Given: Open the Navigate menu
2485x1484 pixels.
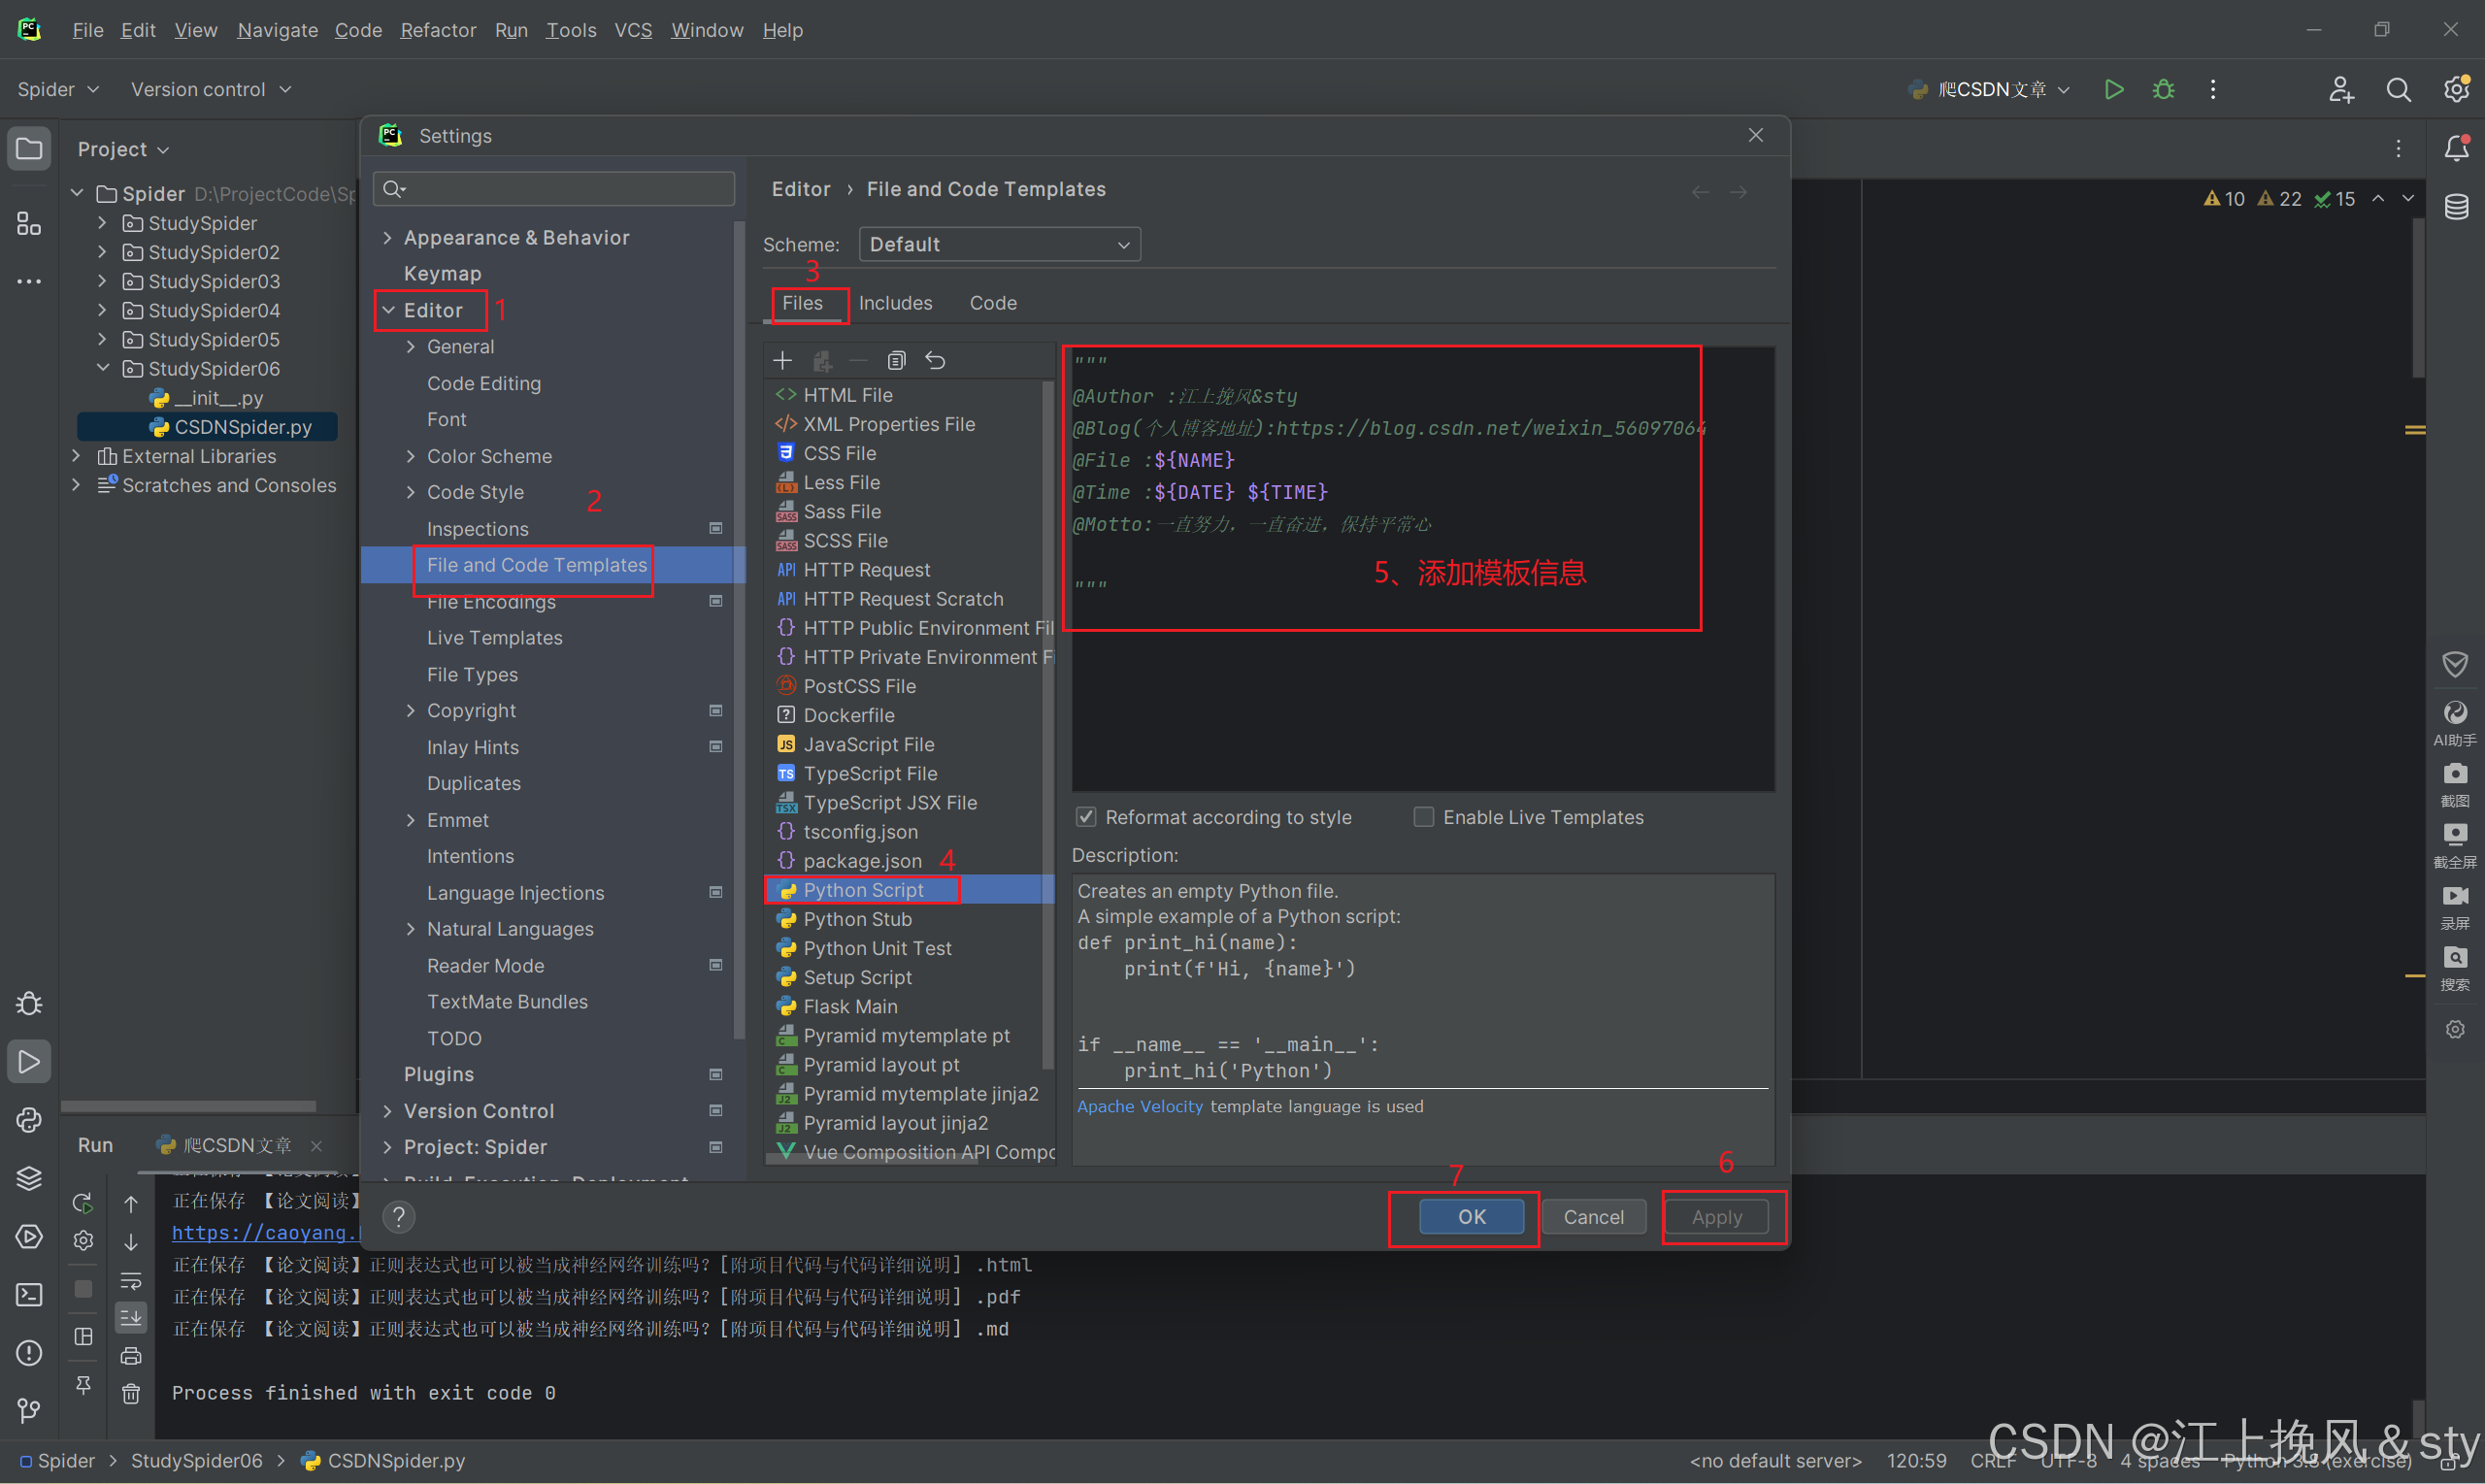Looking at the screenshot, I should (277, 30).
